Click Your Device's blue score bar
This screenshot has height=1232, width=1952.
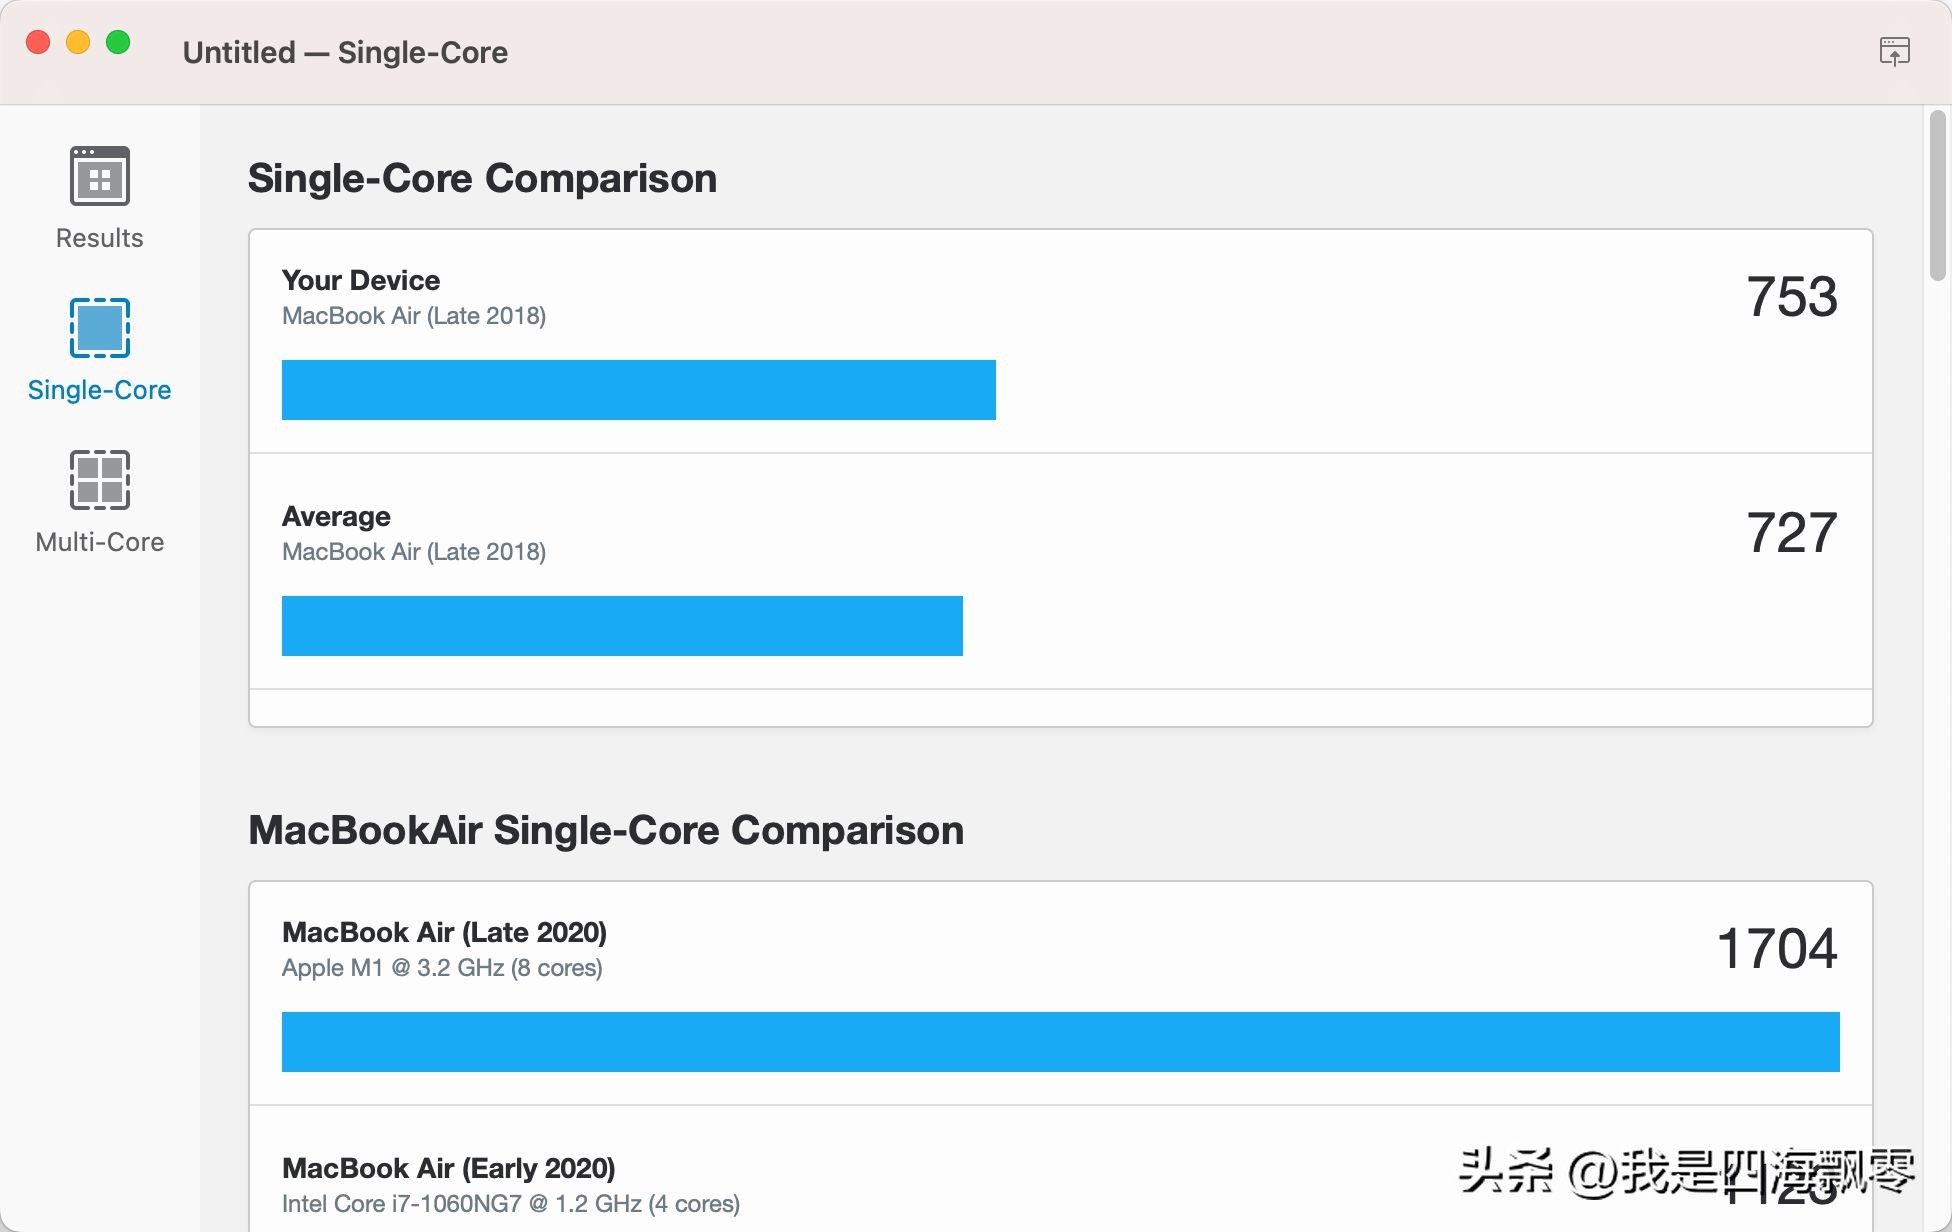pyautogui.click(x=639, y=389)
